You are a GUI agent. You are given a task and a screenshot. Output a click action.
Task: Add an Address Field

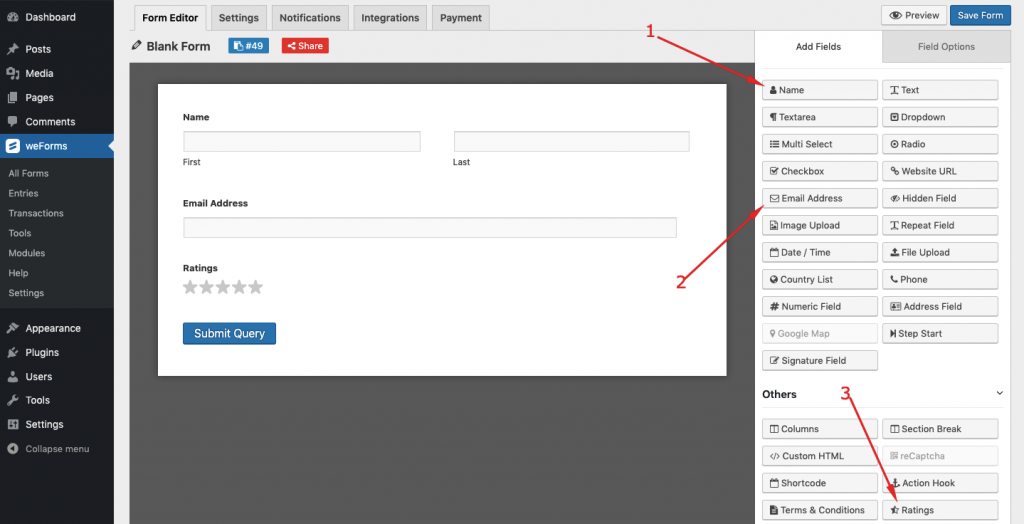(940, 306)
